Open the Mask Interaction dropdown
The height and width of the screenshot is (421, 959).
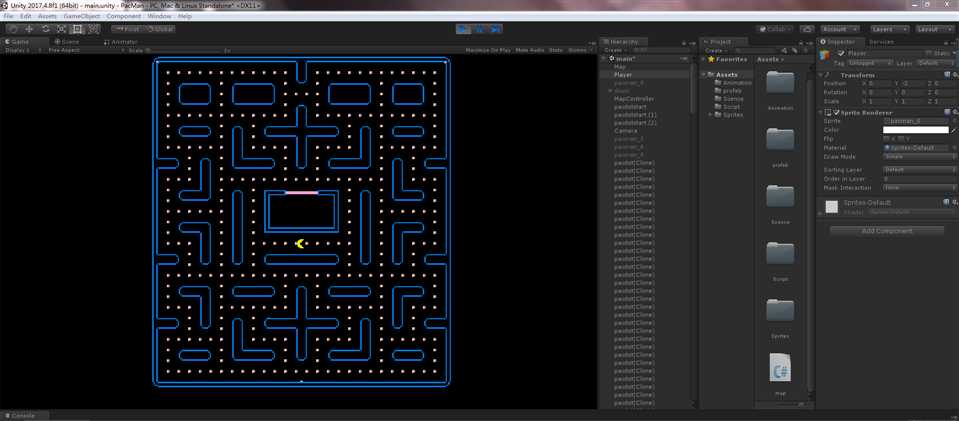(919, 187)
